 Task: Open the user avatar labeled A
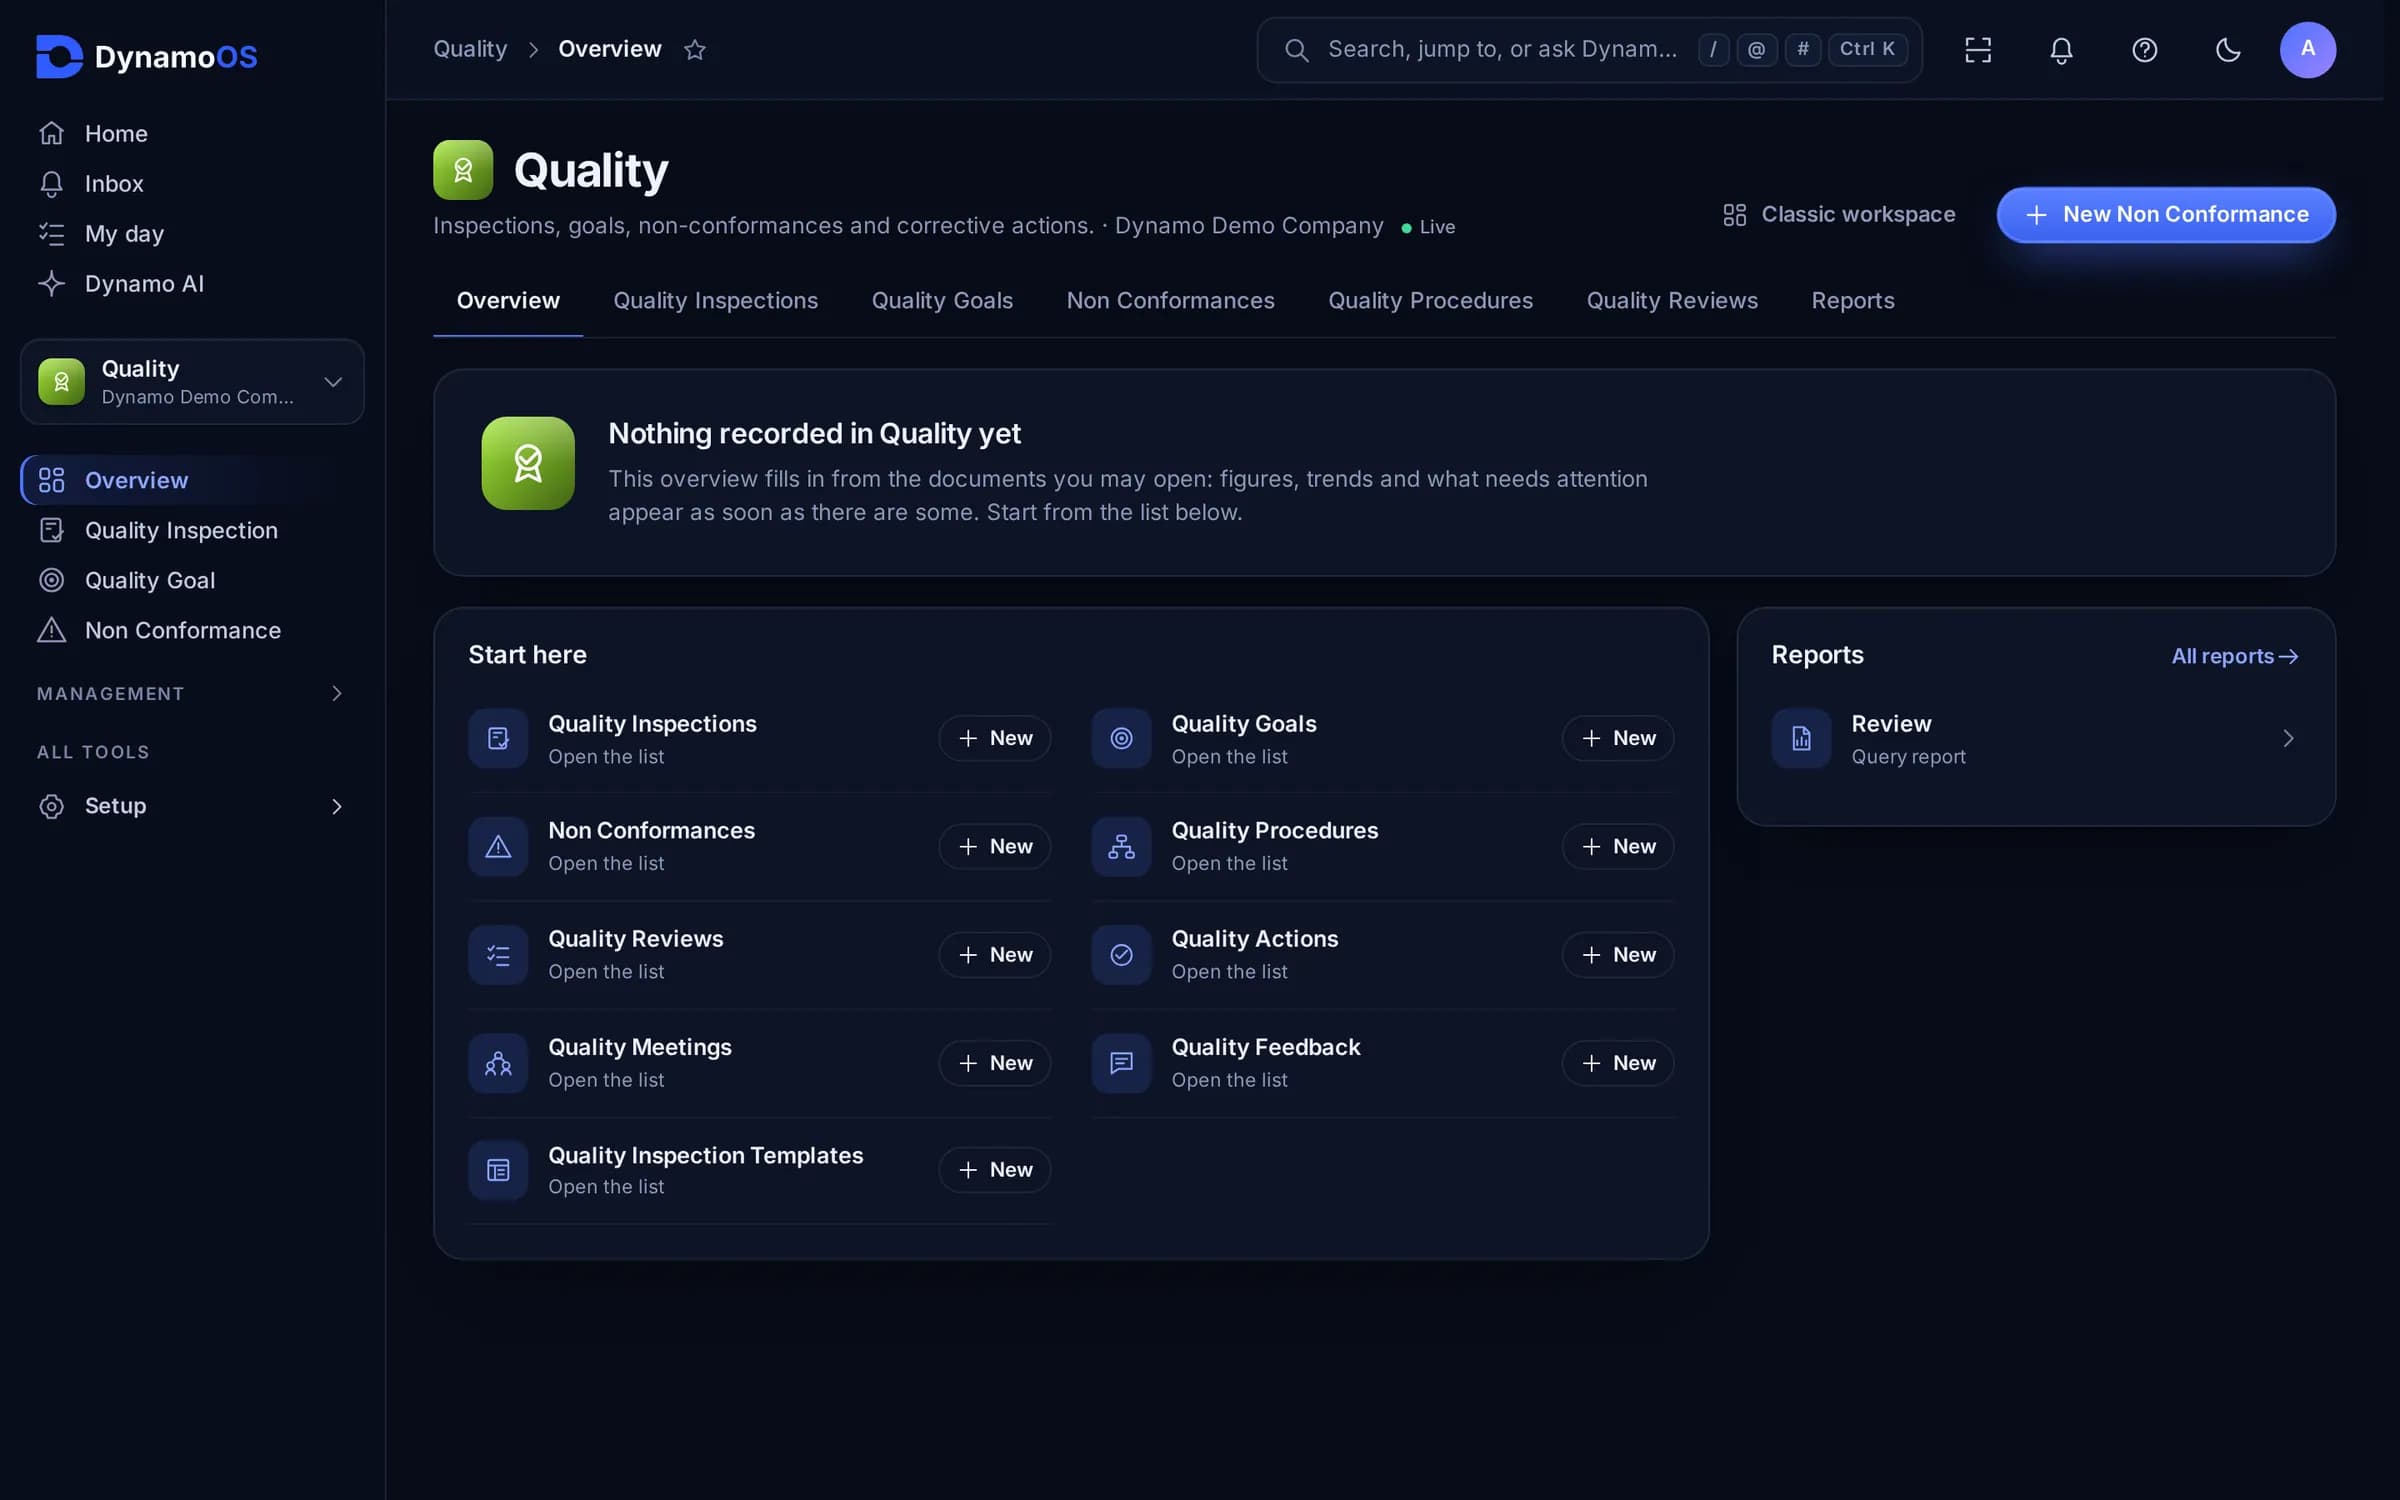pos(2308,50)
